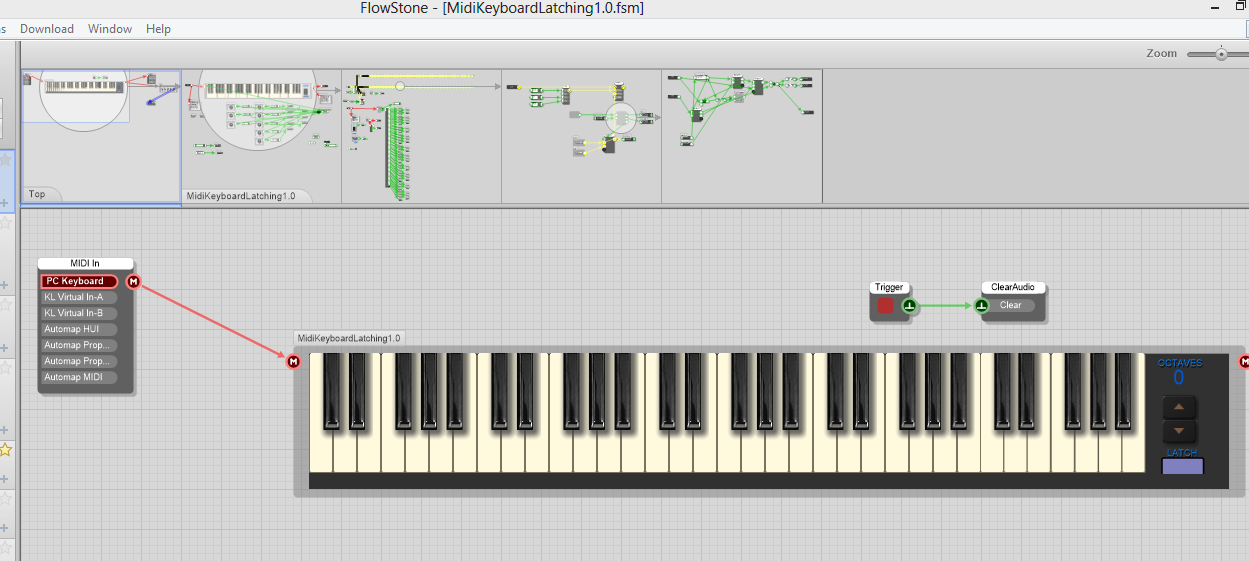Select KL Virtual In-A MIDI input
The image size is (1249, 561).
(x=79, y=297)
